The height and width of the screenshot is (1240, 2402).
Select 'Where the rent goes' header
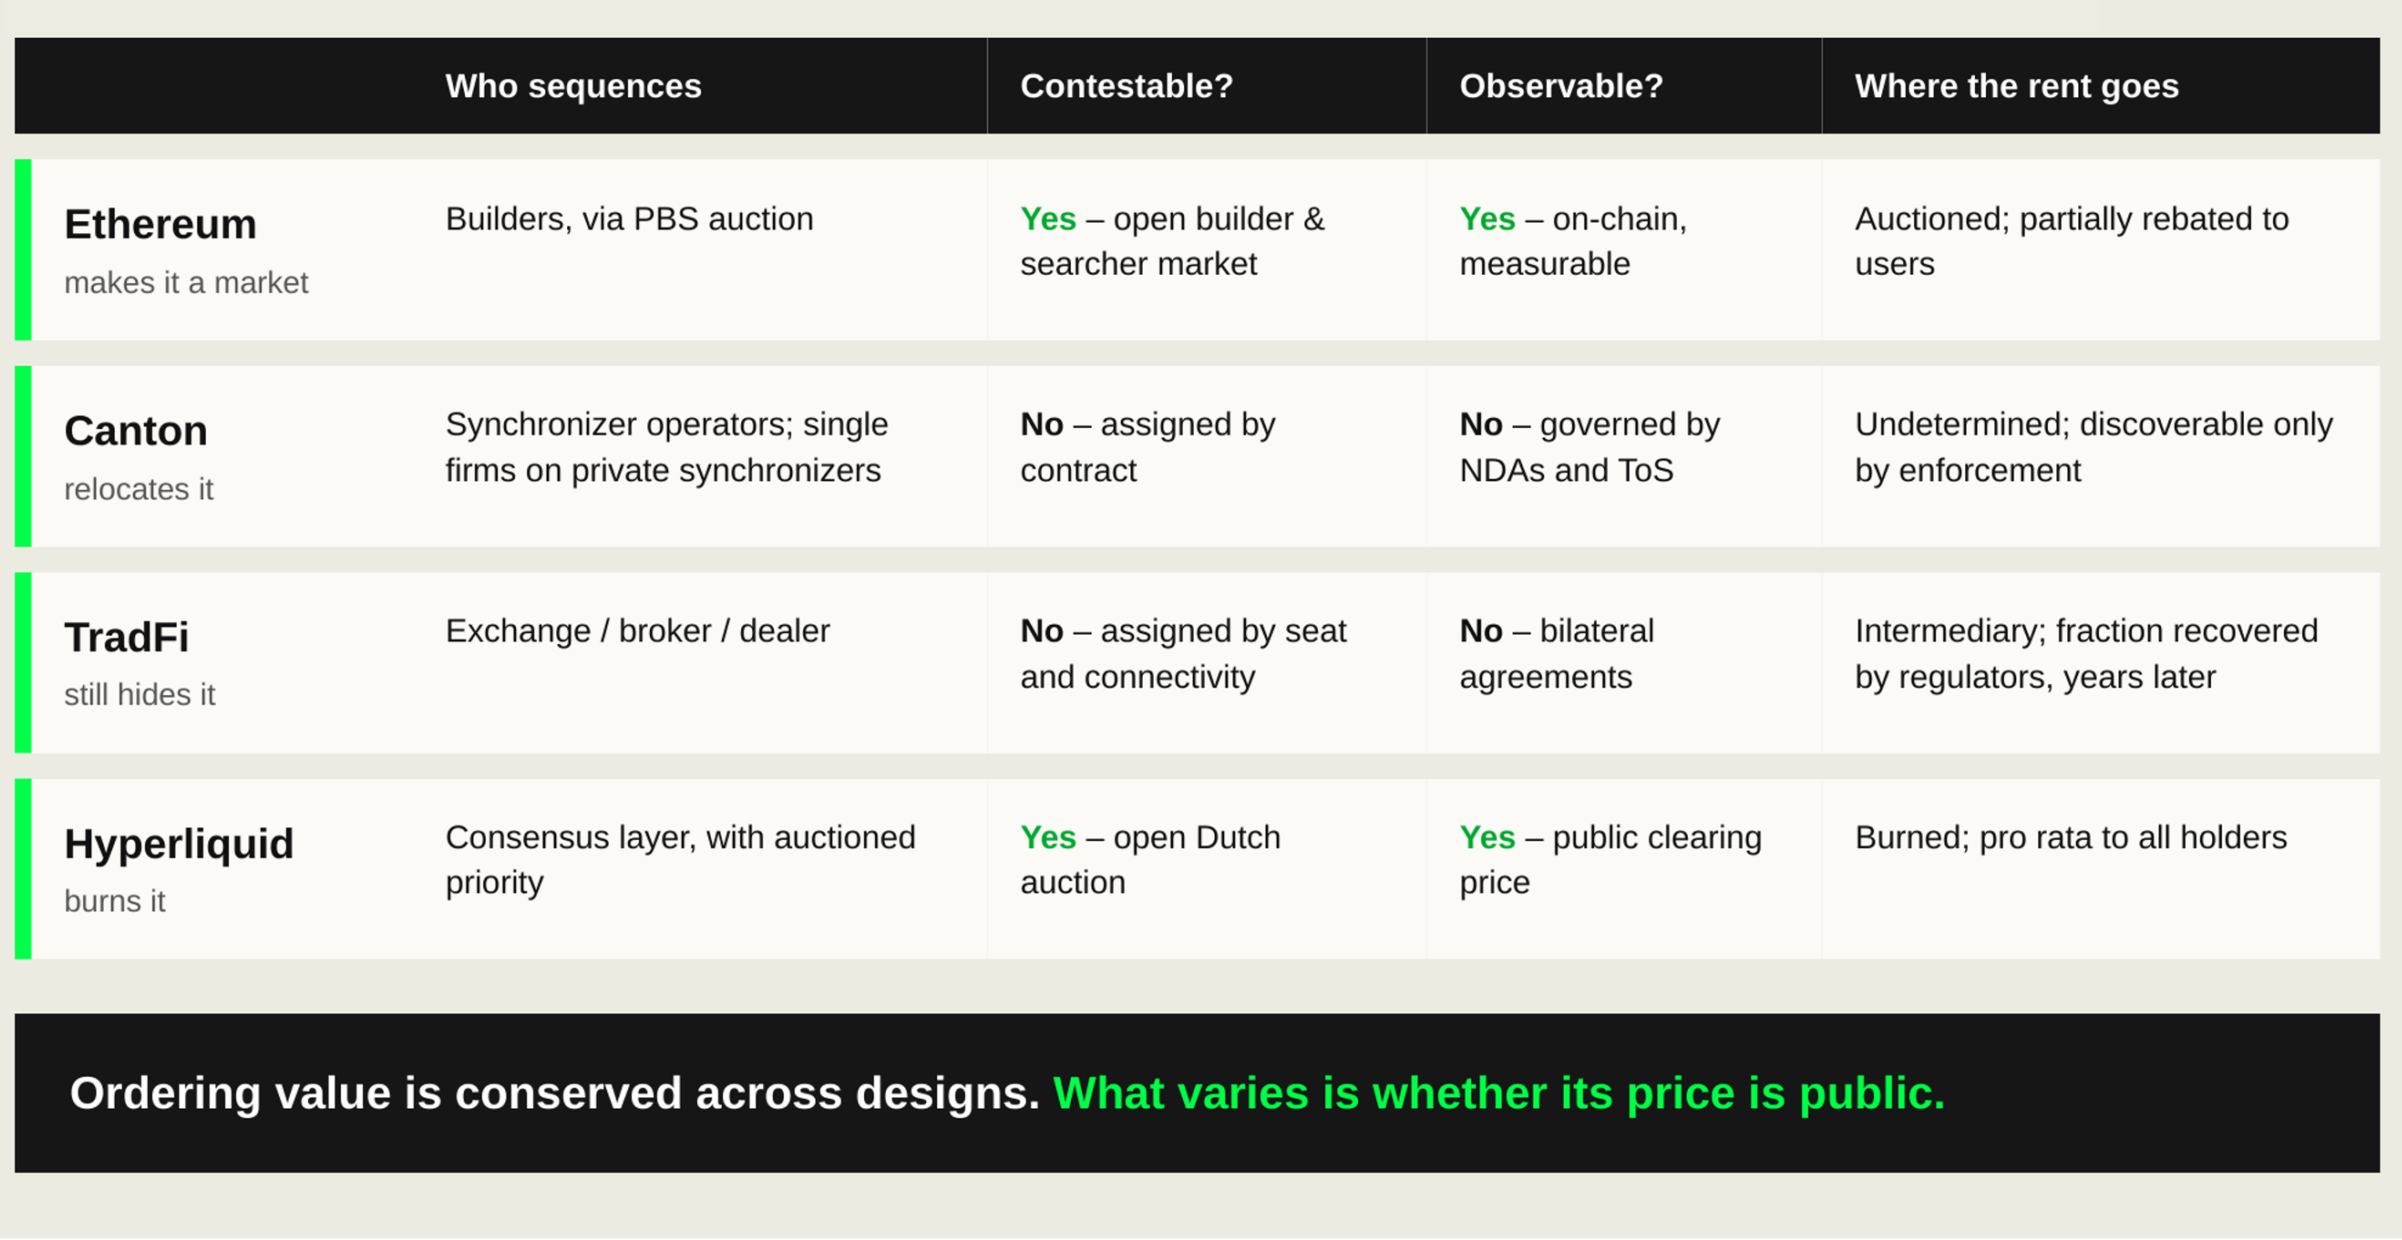pos(2016,86)
